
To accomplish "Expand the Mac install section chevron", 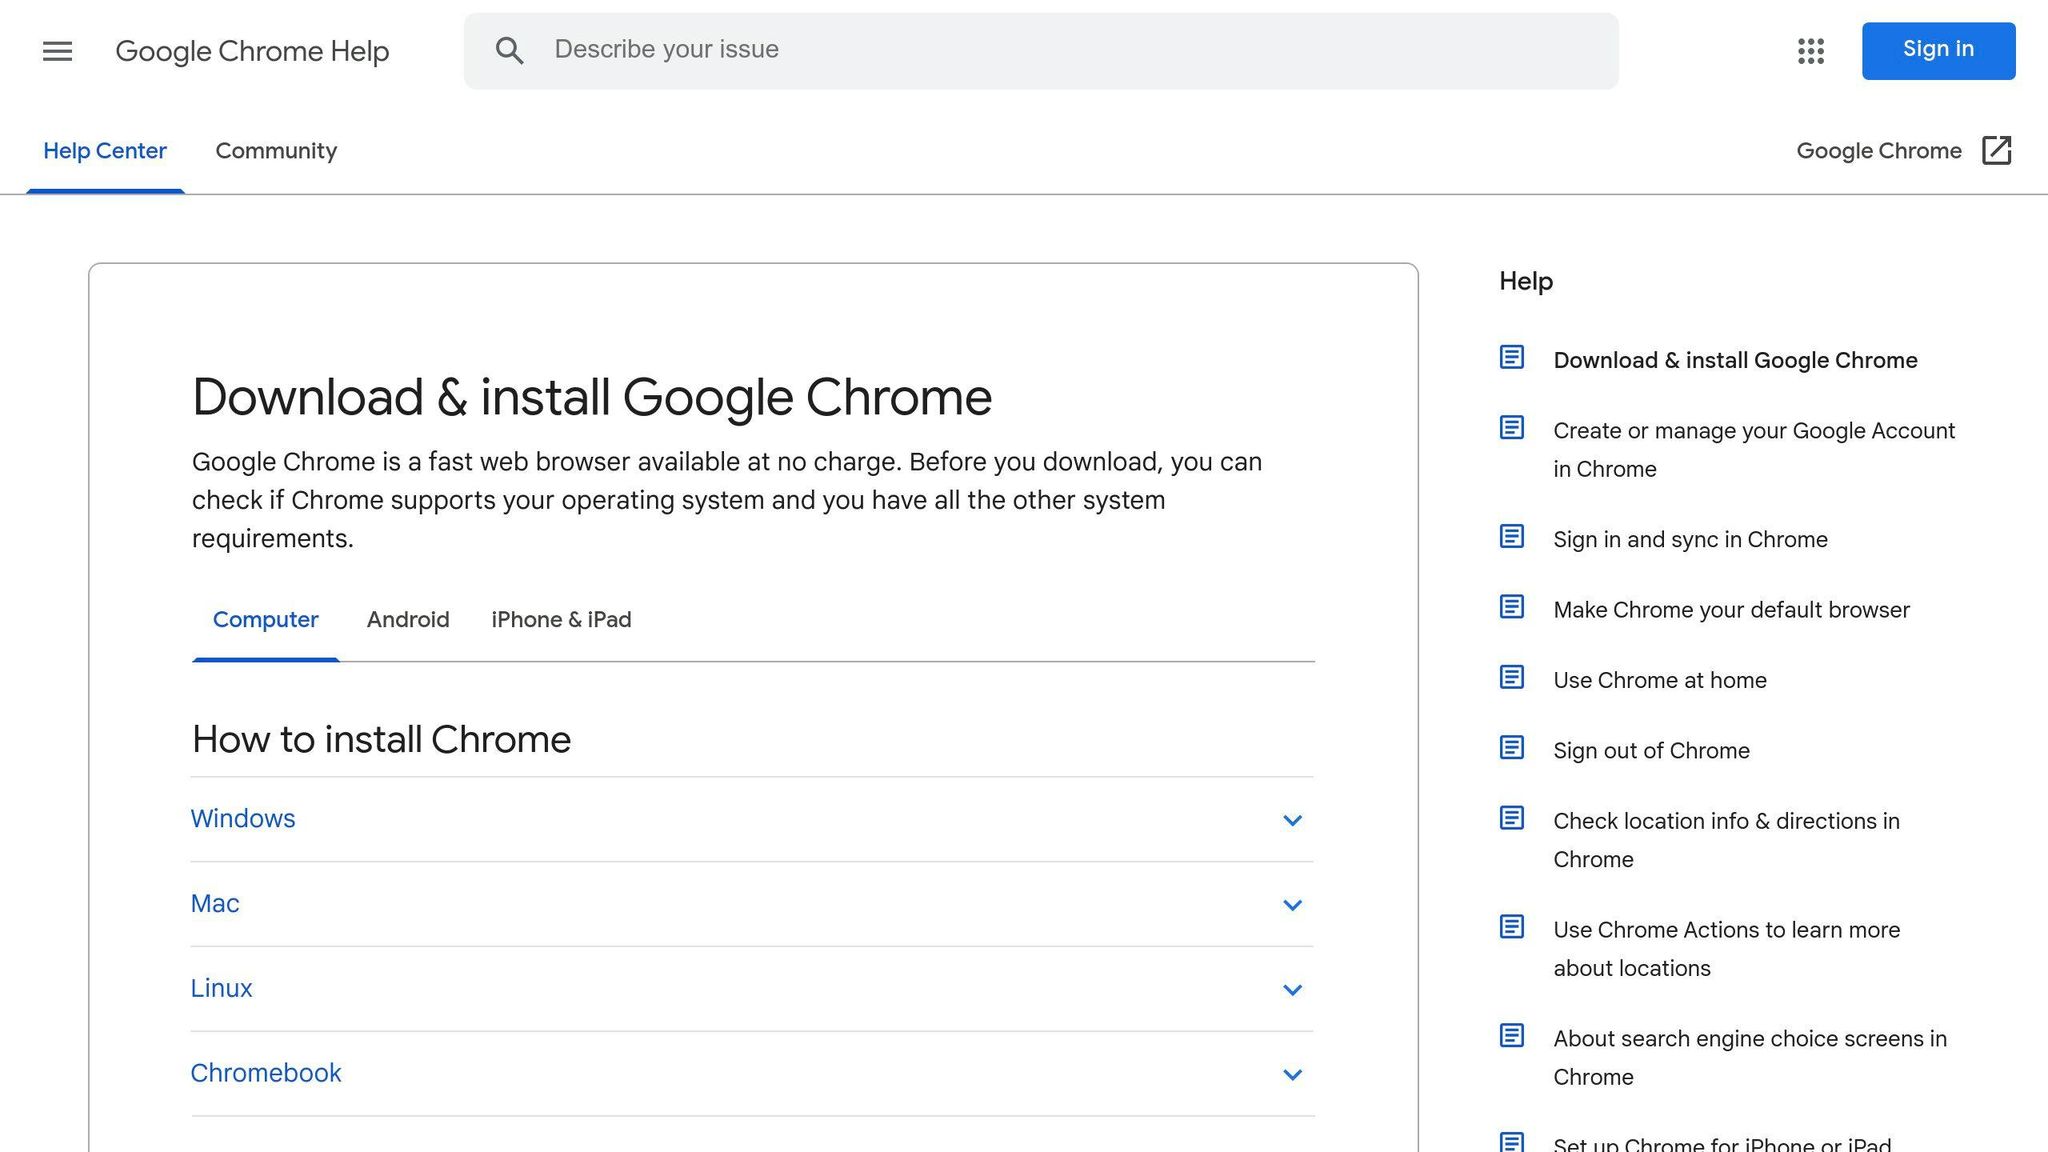I will (x=1292, y=905).
